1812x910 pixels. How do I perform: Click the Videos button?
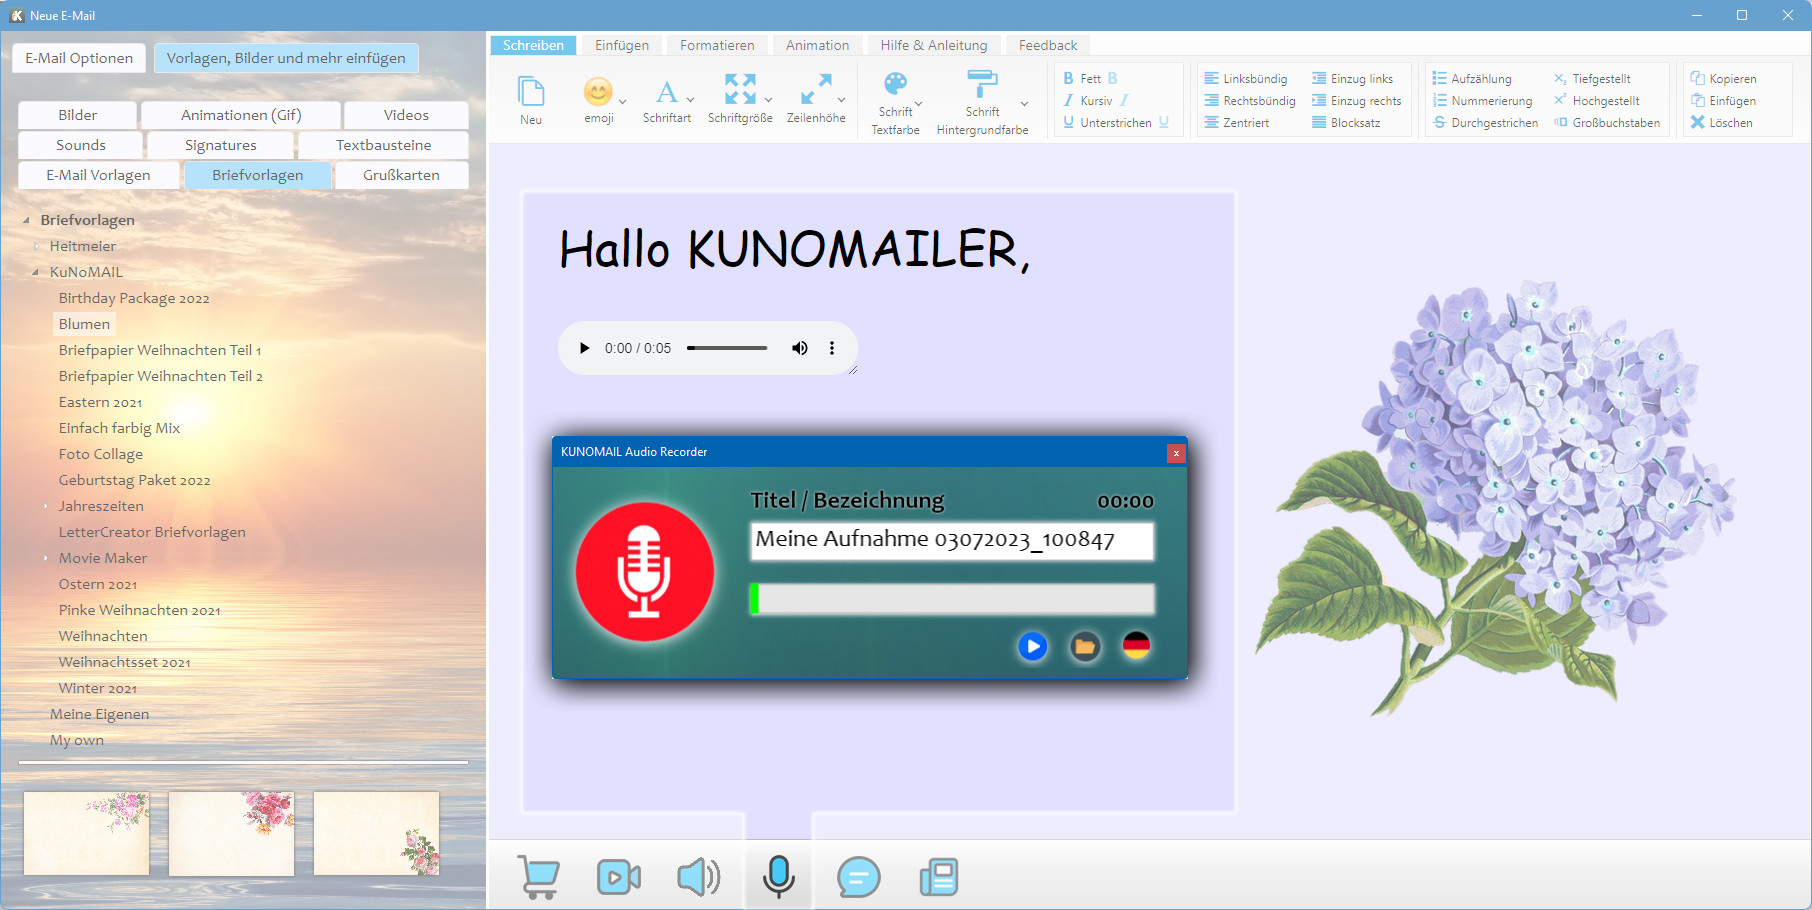point(406,115)
